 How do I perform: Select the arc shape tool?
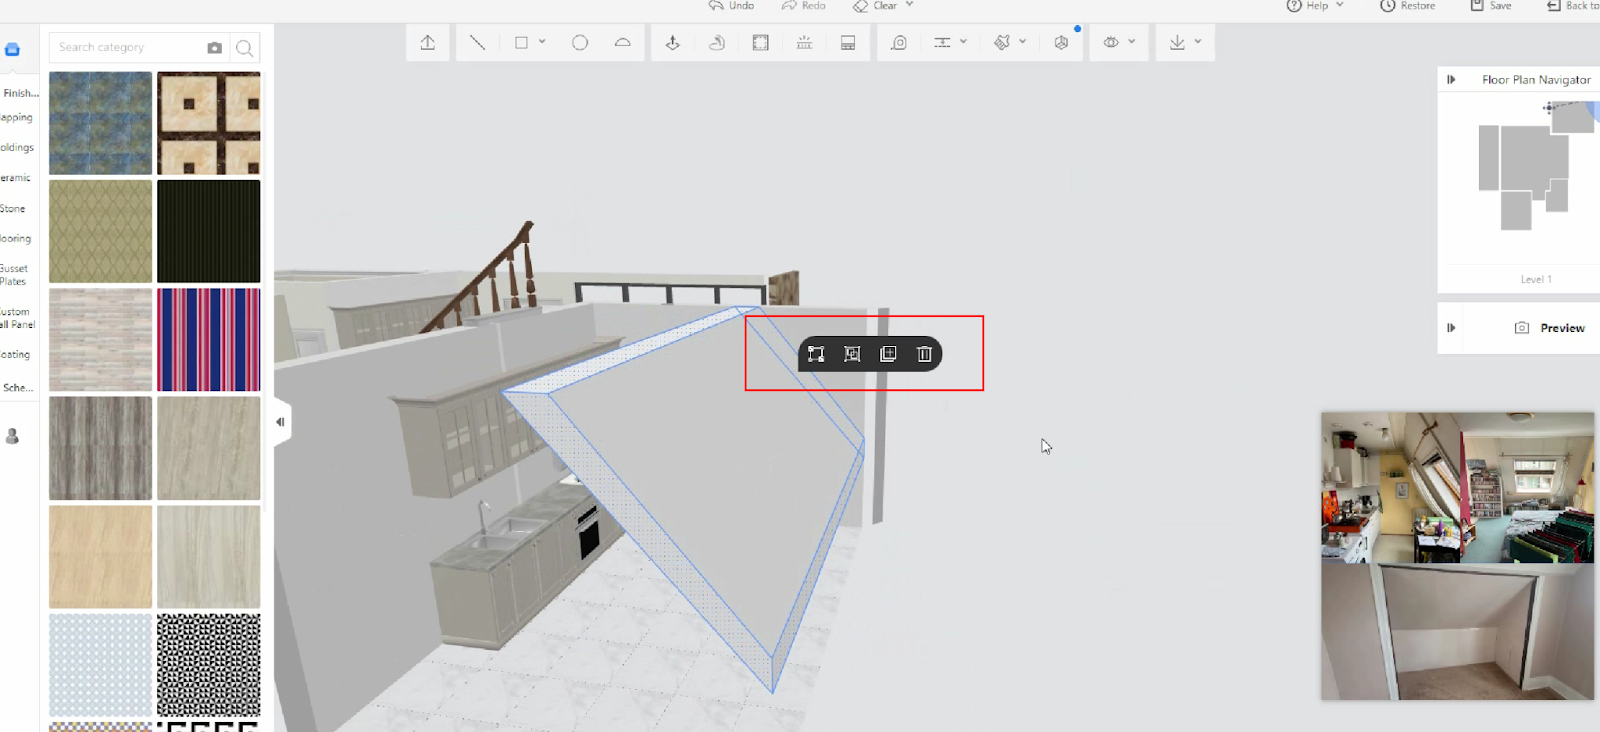622,43
